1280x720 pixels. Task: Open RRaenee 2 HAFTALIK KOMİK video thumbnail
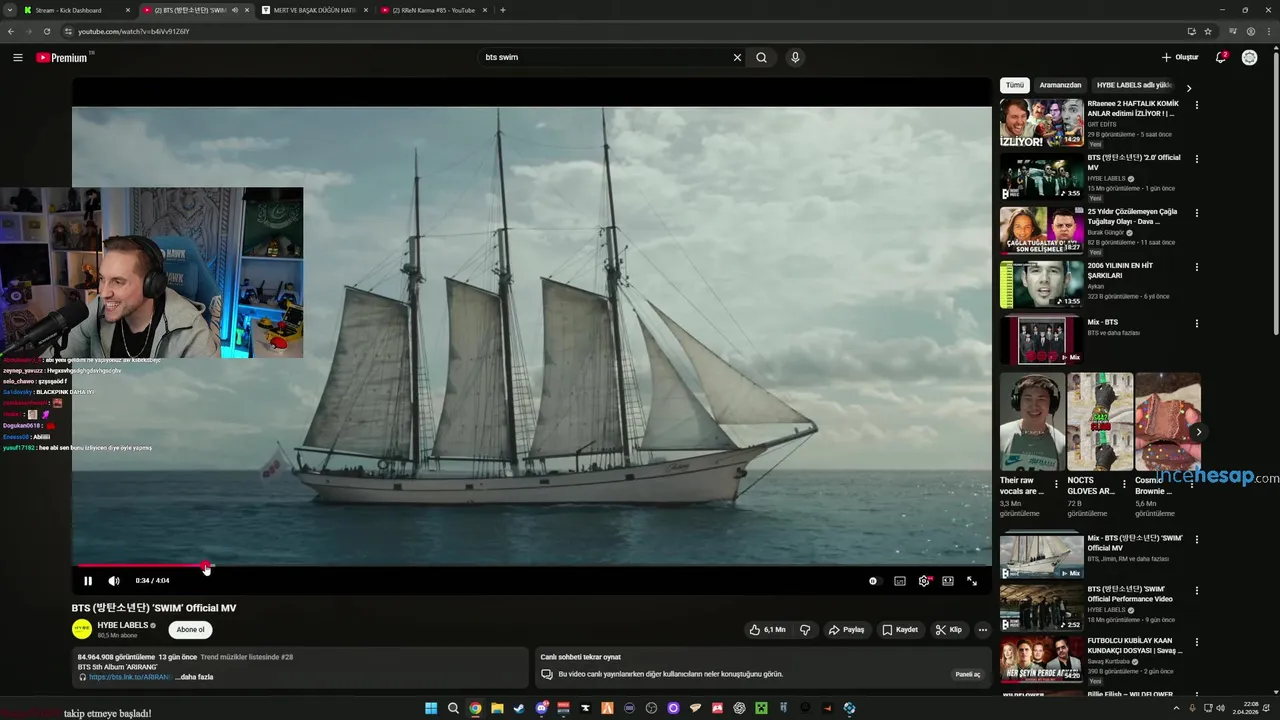point(1041,123)
